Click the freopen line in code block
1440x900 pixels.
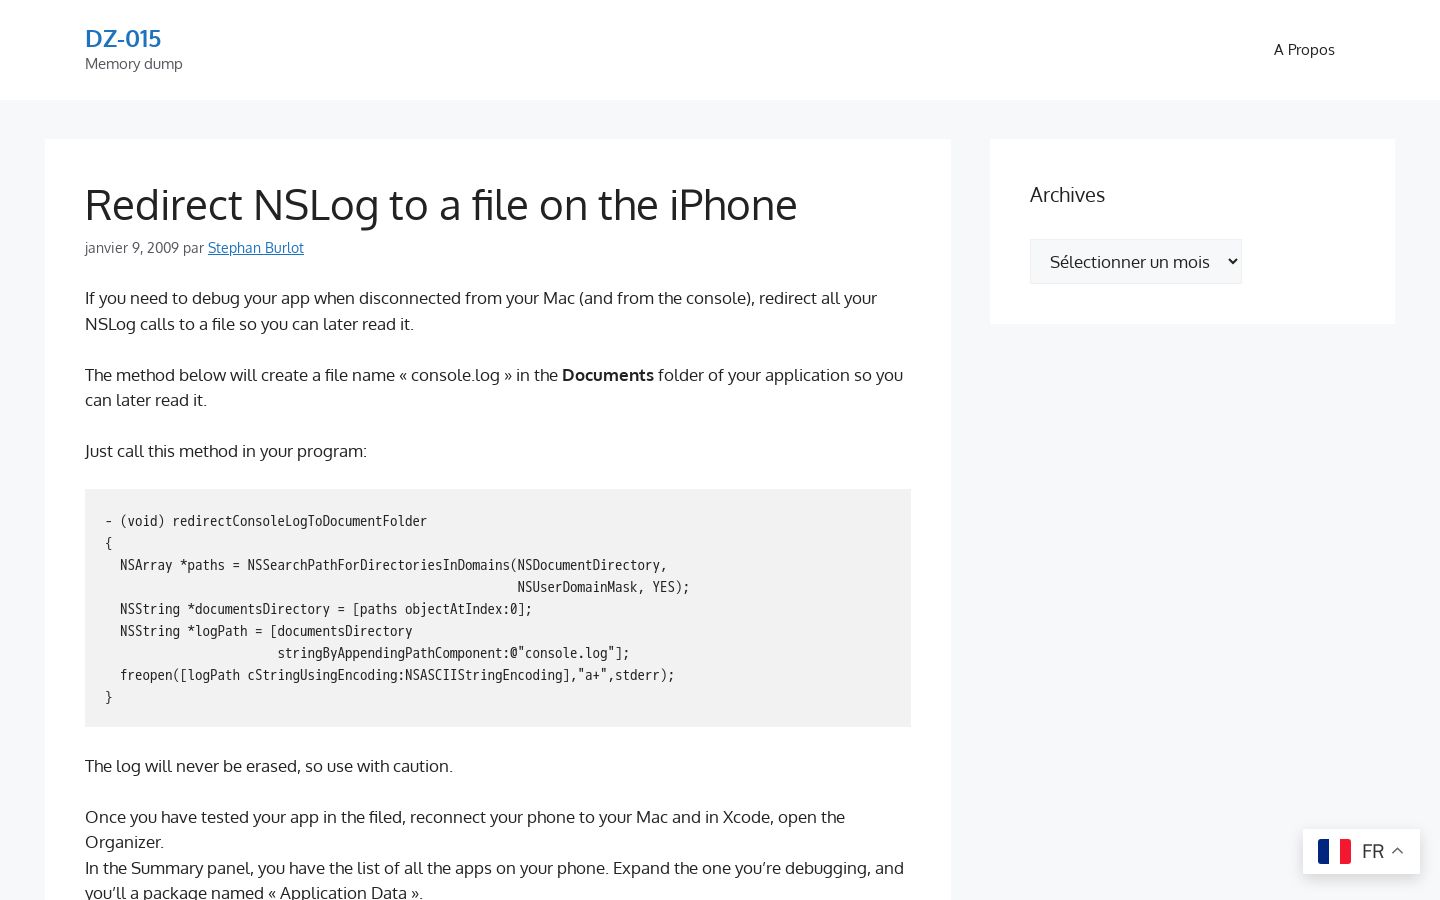click(397, 675)
